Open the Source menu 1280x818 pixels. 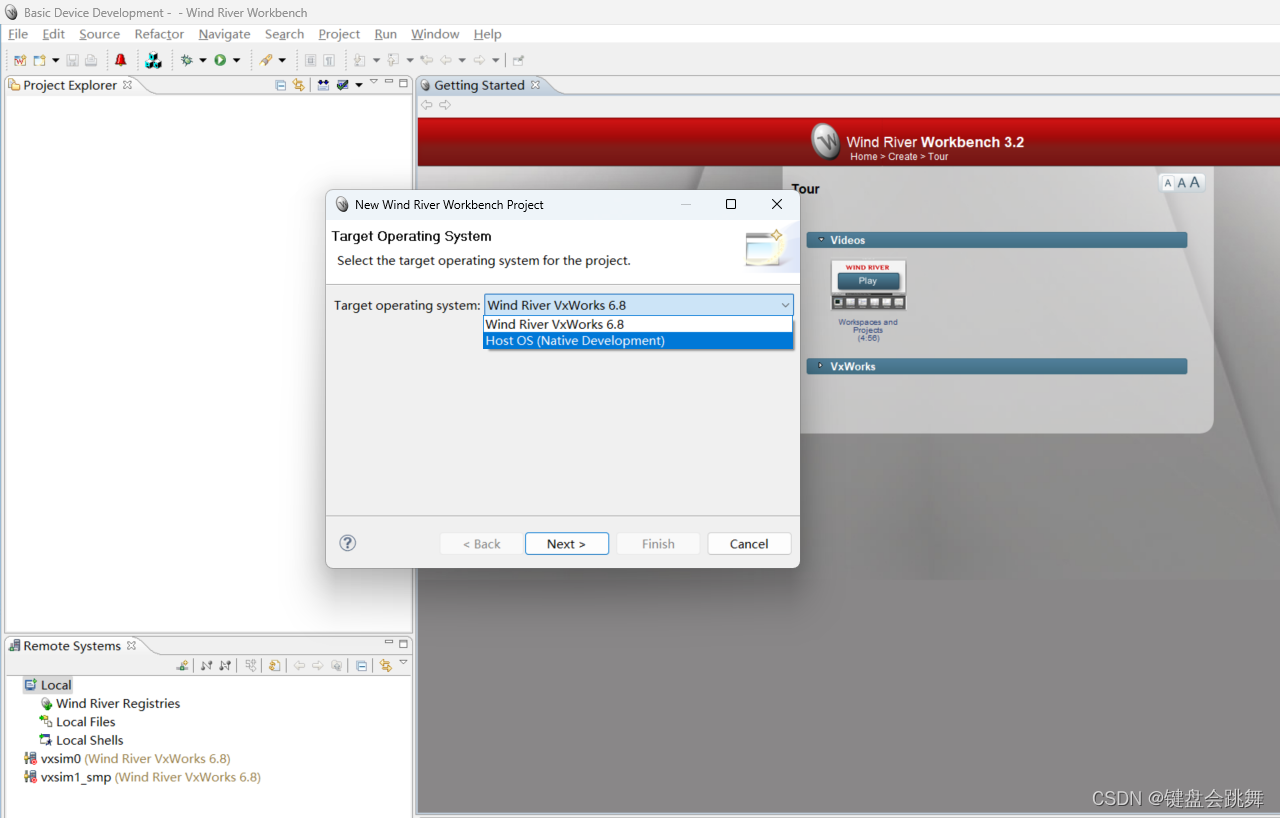click(99, 34)
